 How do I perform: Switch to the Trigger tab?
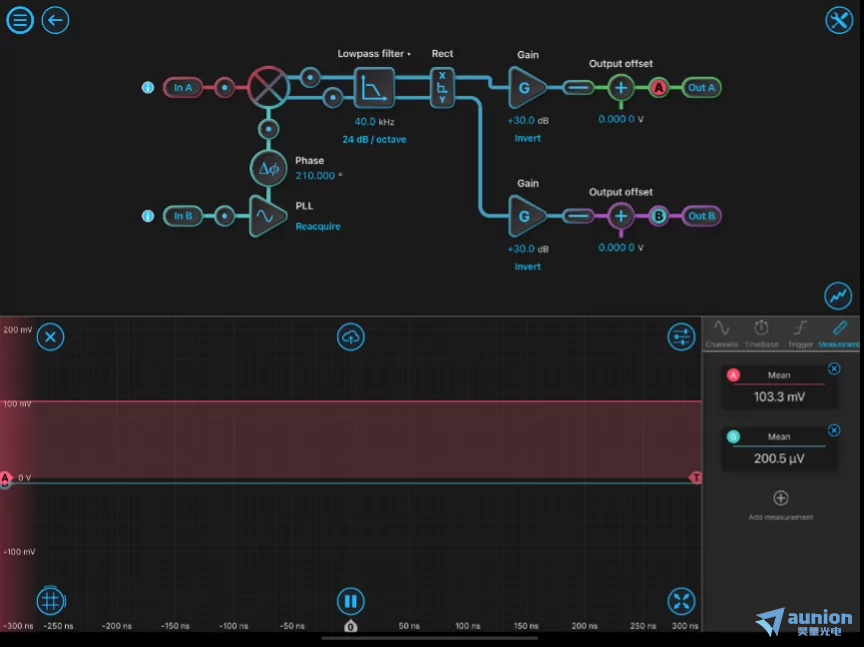[x=800, y=333]
